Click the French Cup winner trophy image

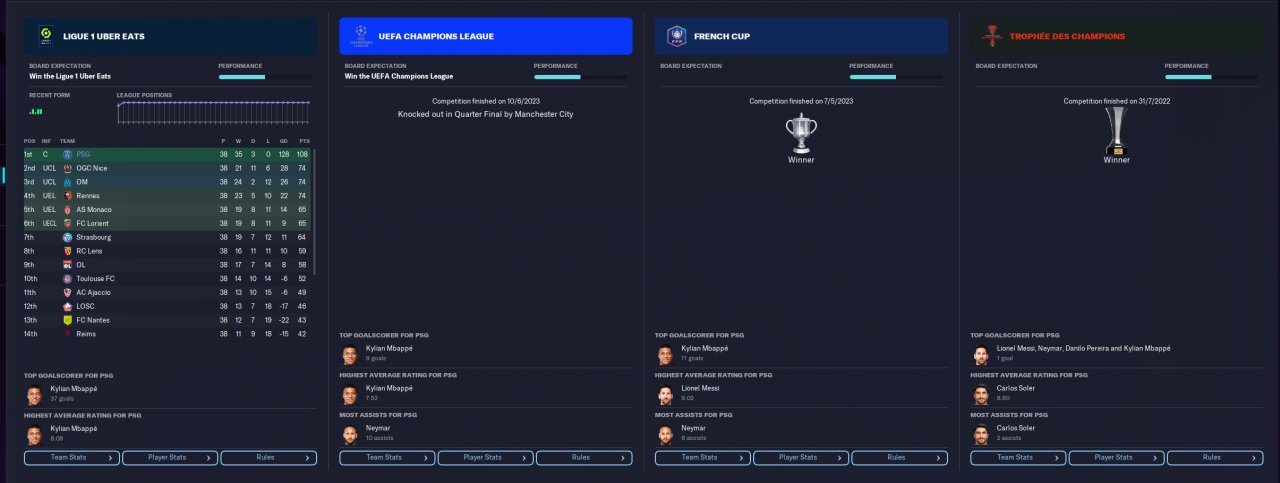click(801, 132)
